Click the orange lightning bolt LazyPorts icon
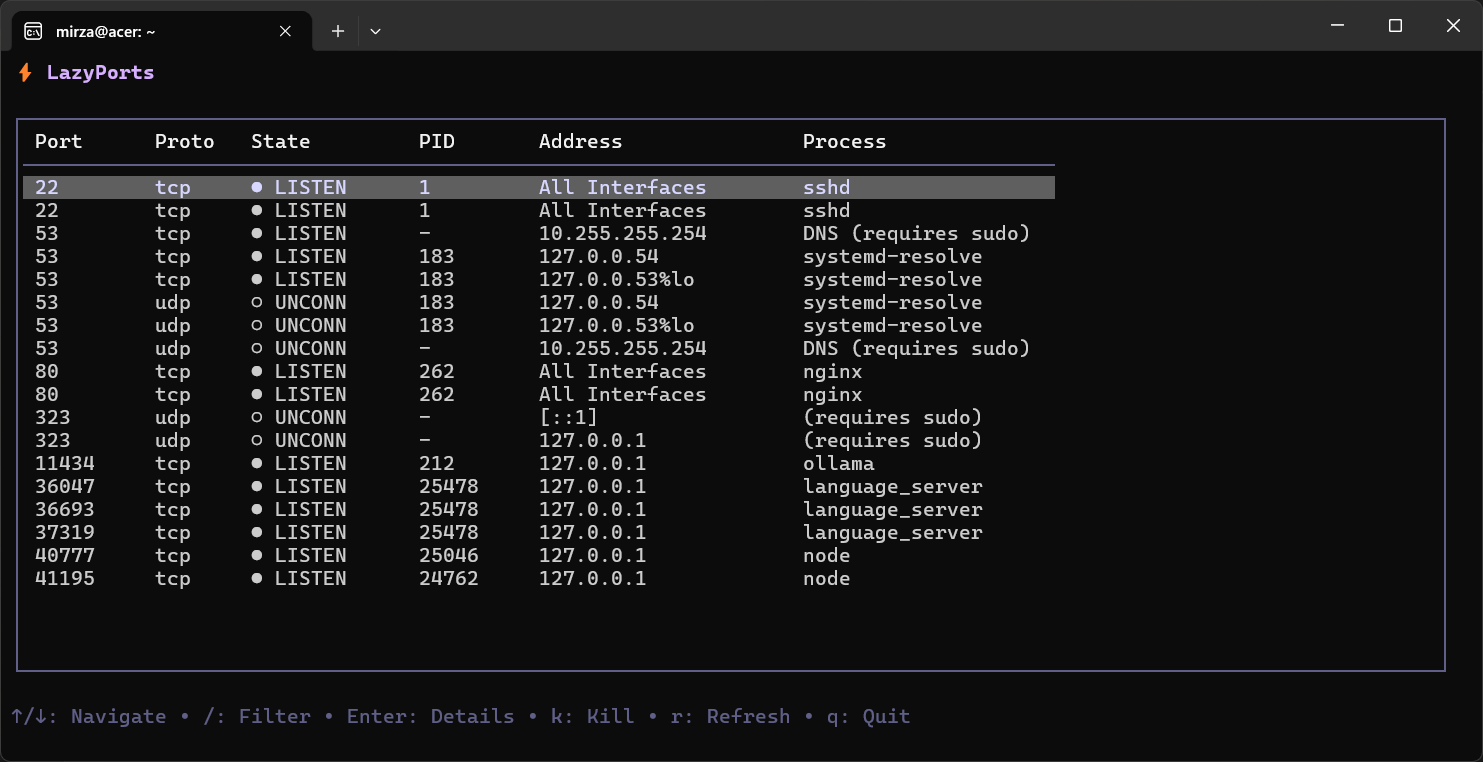The height and width of the screenshot is (762, 1483). click(26, 72)
